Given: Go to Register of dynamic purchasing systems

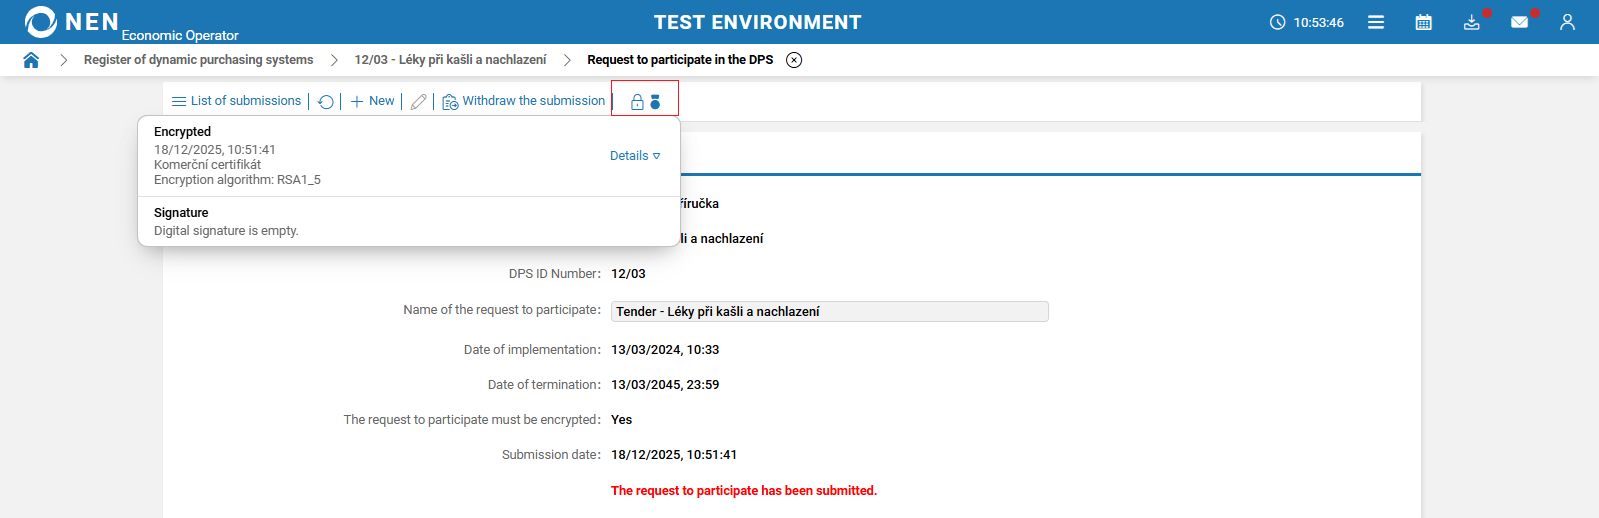Looking at the screenshot, I should pyautogui.click(x=198, y=60).
